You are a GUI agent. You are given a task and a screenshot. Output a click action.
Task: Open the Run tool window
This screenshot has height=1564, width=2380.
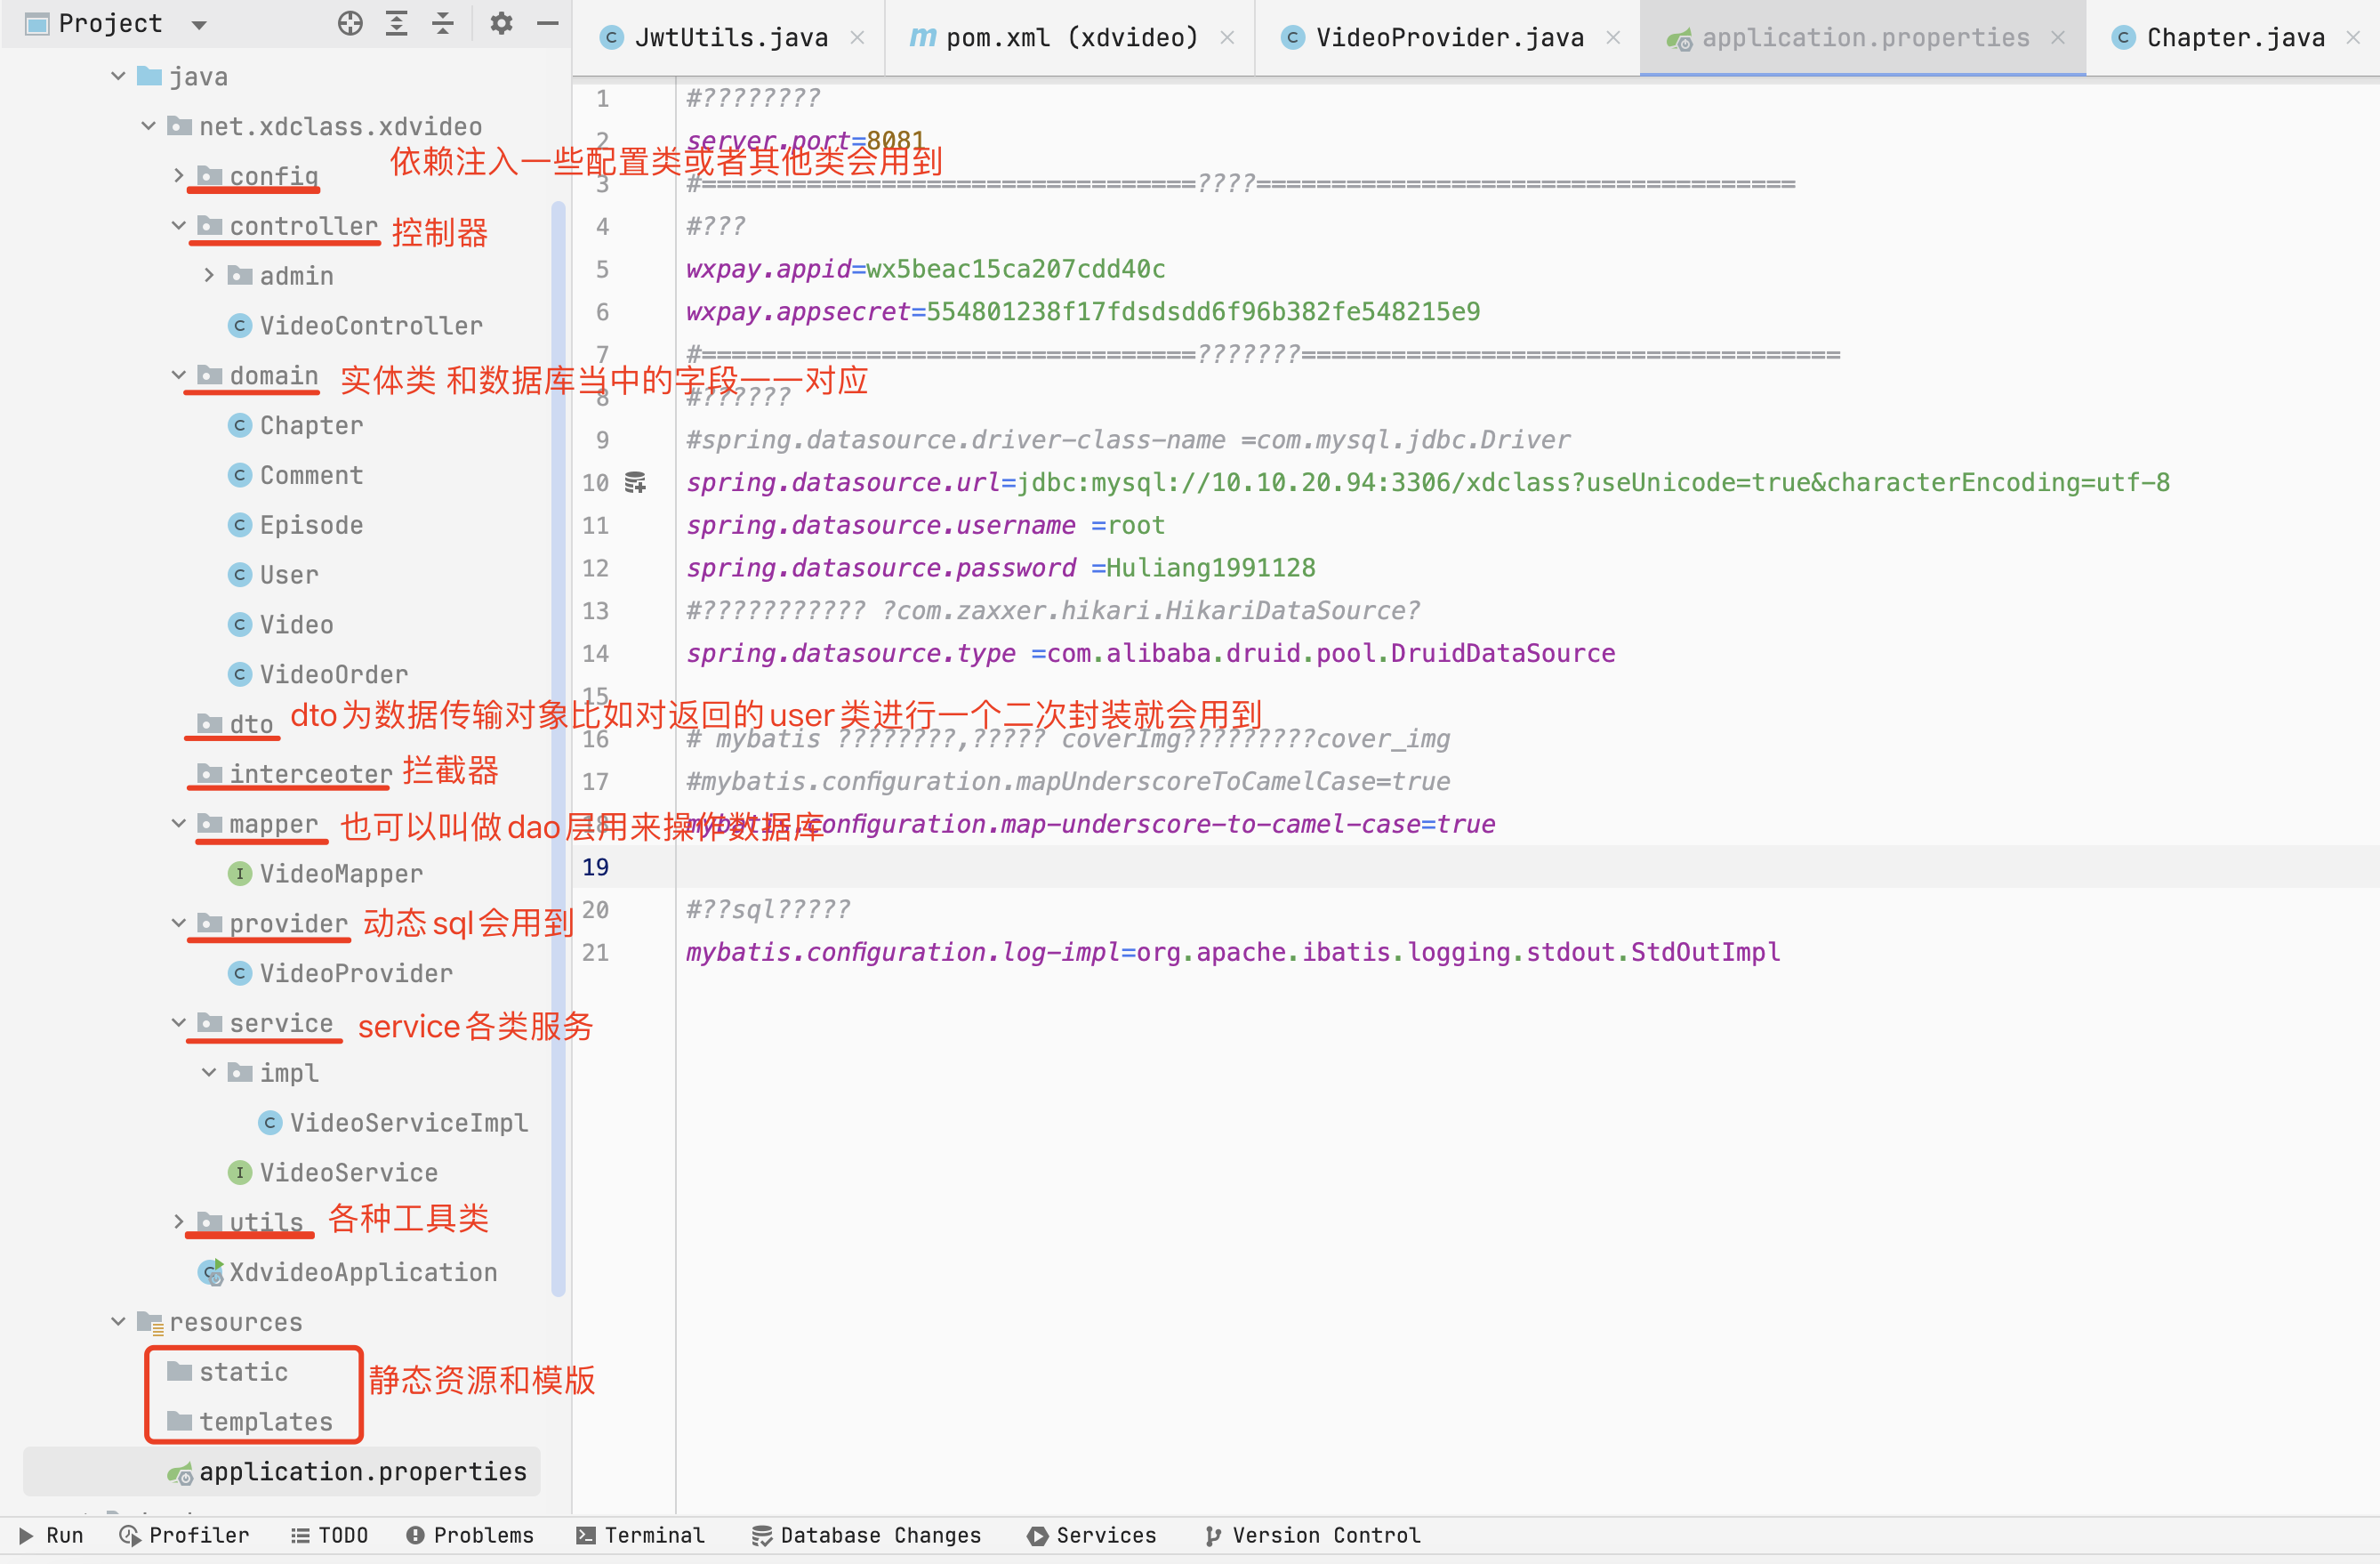pyautogui.click(x=51, y=1535)
